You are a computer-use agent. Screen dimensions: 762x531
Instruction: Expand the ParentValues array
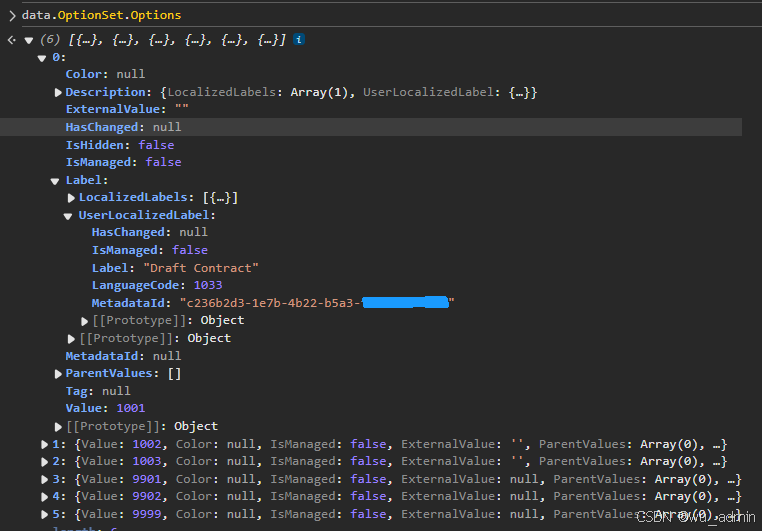click(58, 374)
